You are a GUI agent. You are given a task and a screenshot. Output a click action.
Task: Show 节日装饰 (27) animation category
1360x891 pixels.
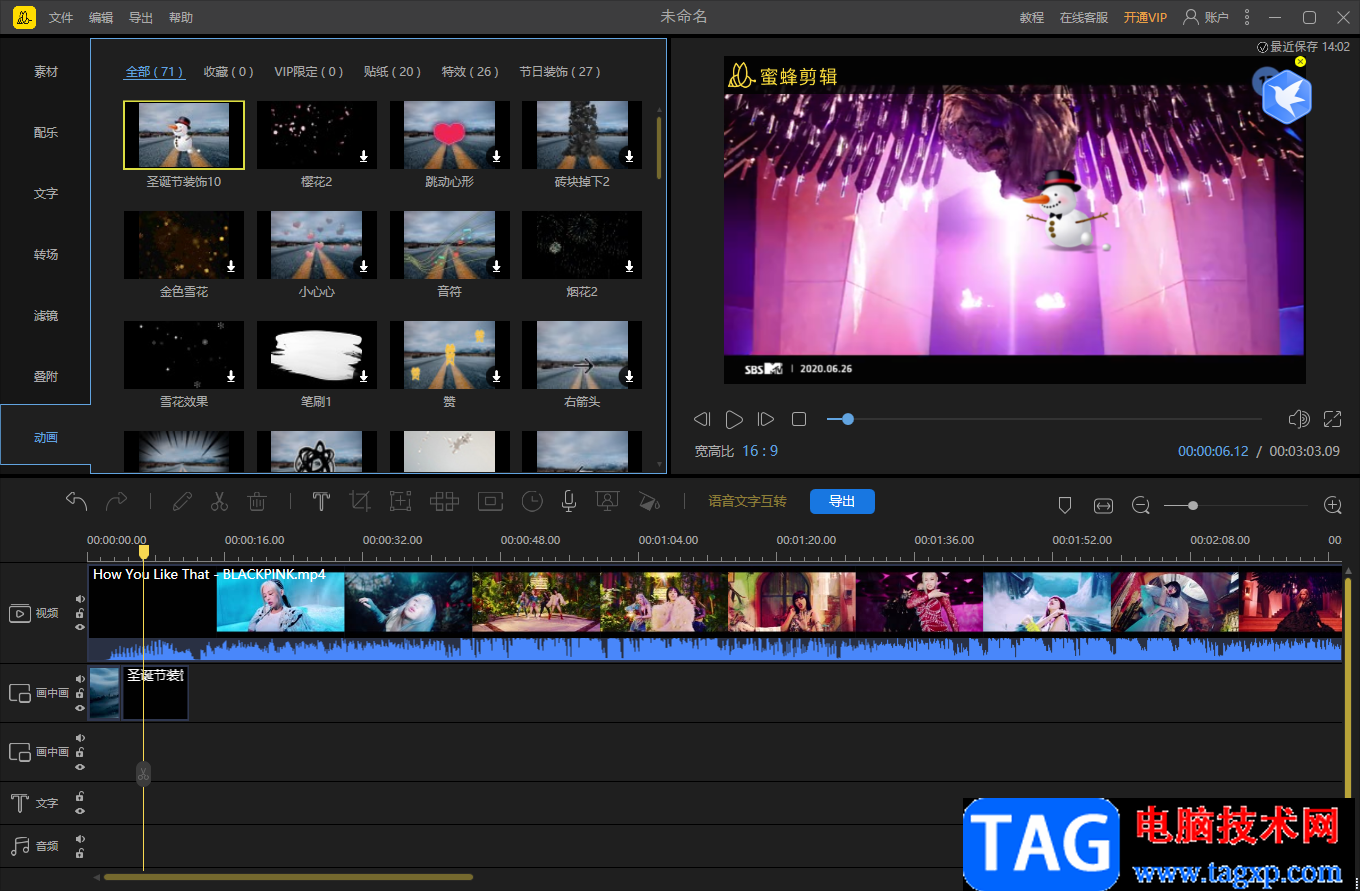pos(560,72)
